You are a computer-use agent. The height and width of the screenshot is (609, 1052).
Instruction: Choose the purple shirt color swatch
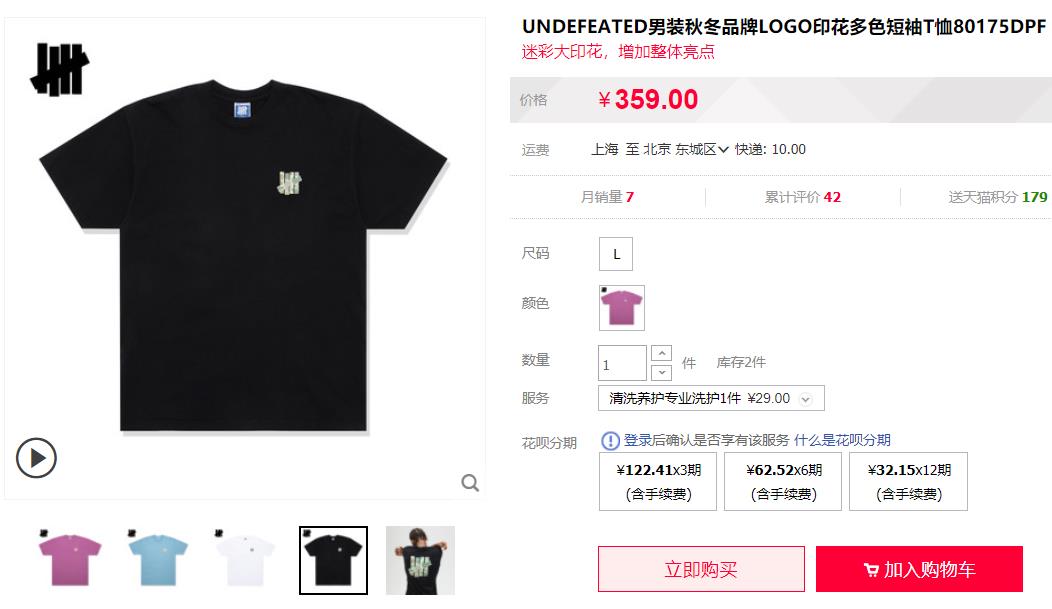tap(622, 308)
